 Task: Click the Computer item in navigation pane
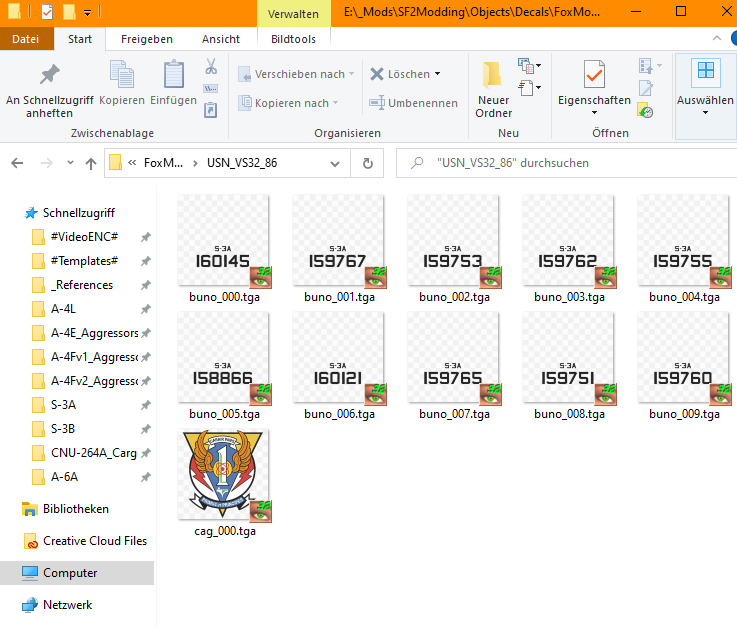click(77, 573)
